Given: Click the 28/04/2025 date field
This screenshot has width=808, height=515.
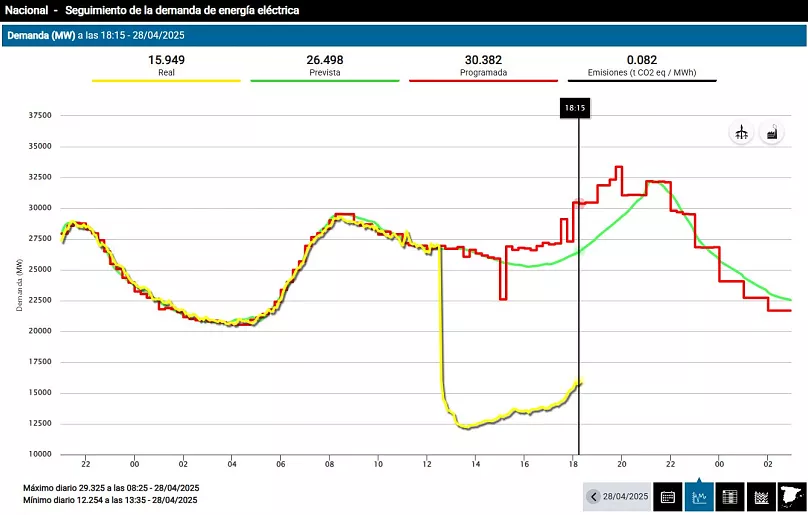Looking at the screenshot, I should [x=625, y=496].
